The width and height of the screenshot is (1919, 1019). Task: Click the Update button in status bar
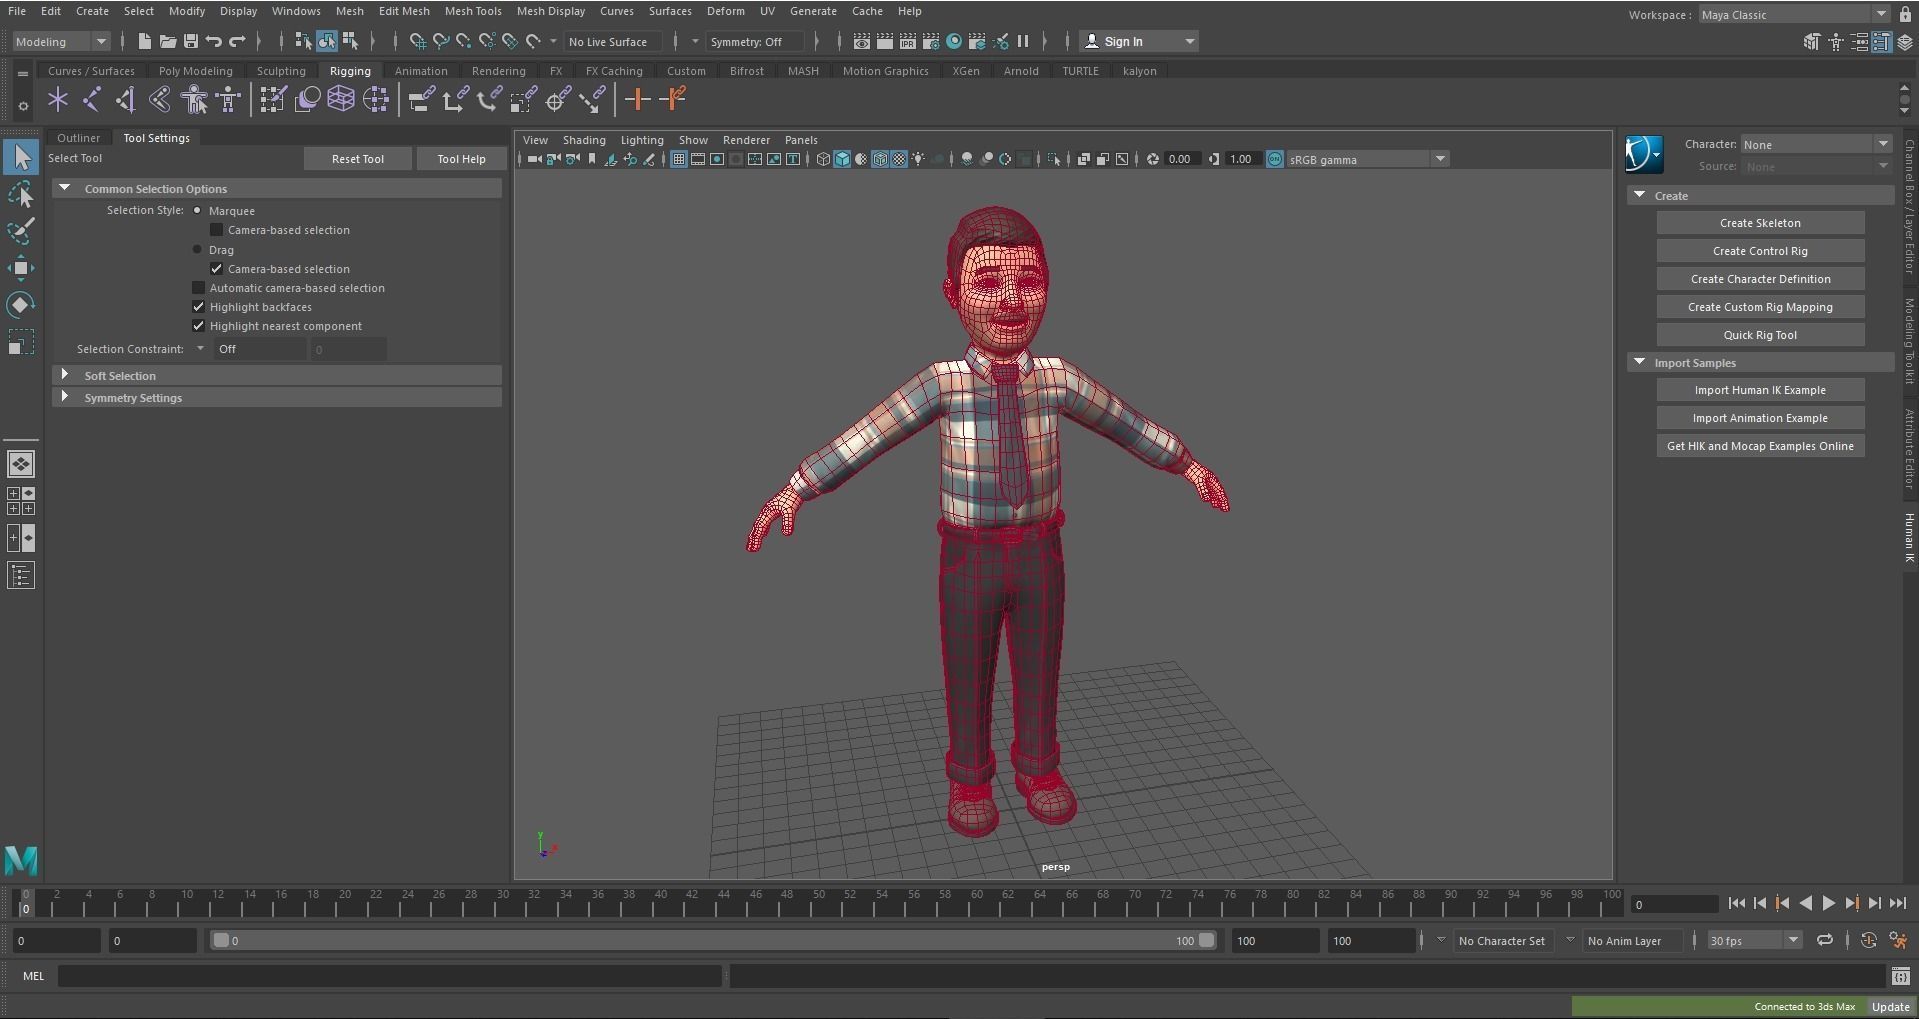(1890, 1007)
